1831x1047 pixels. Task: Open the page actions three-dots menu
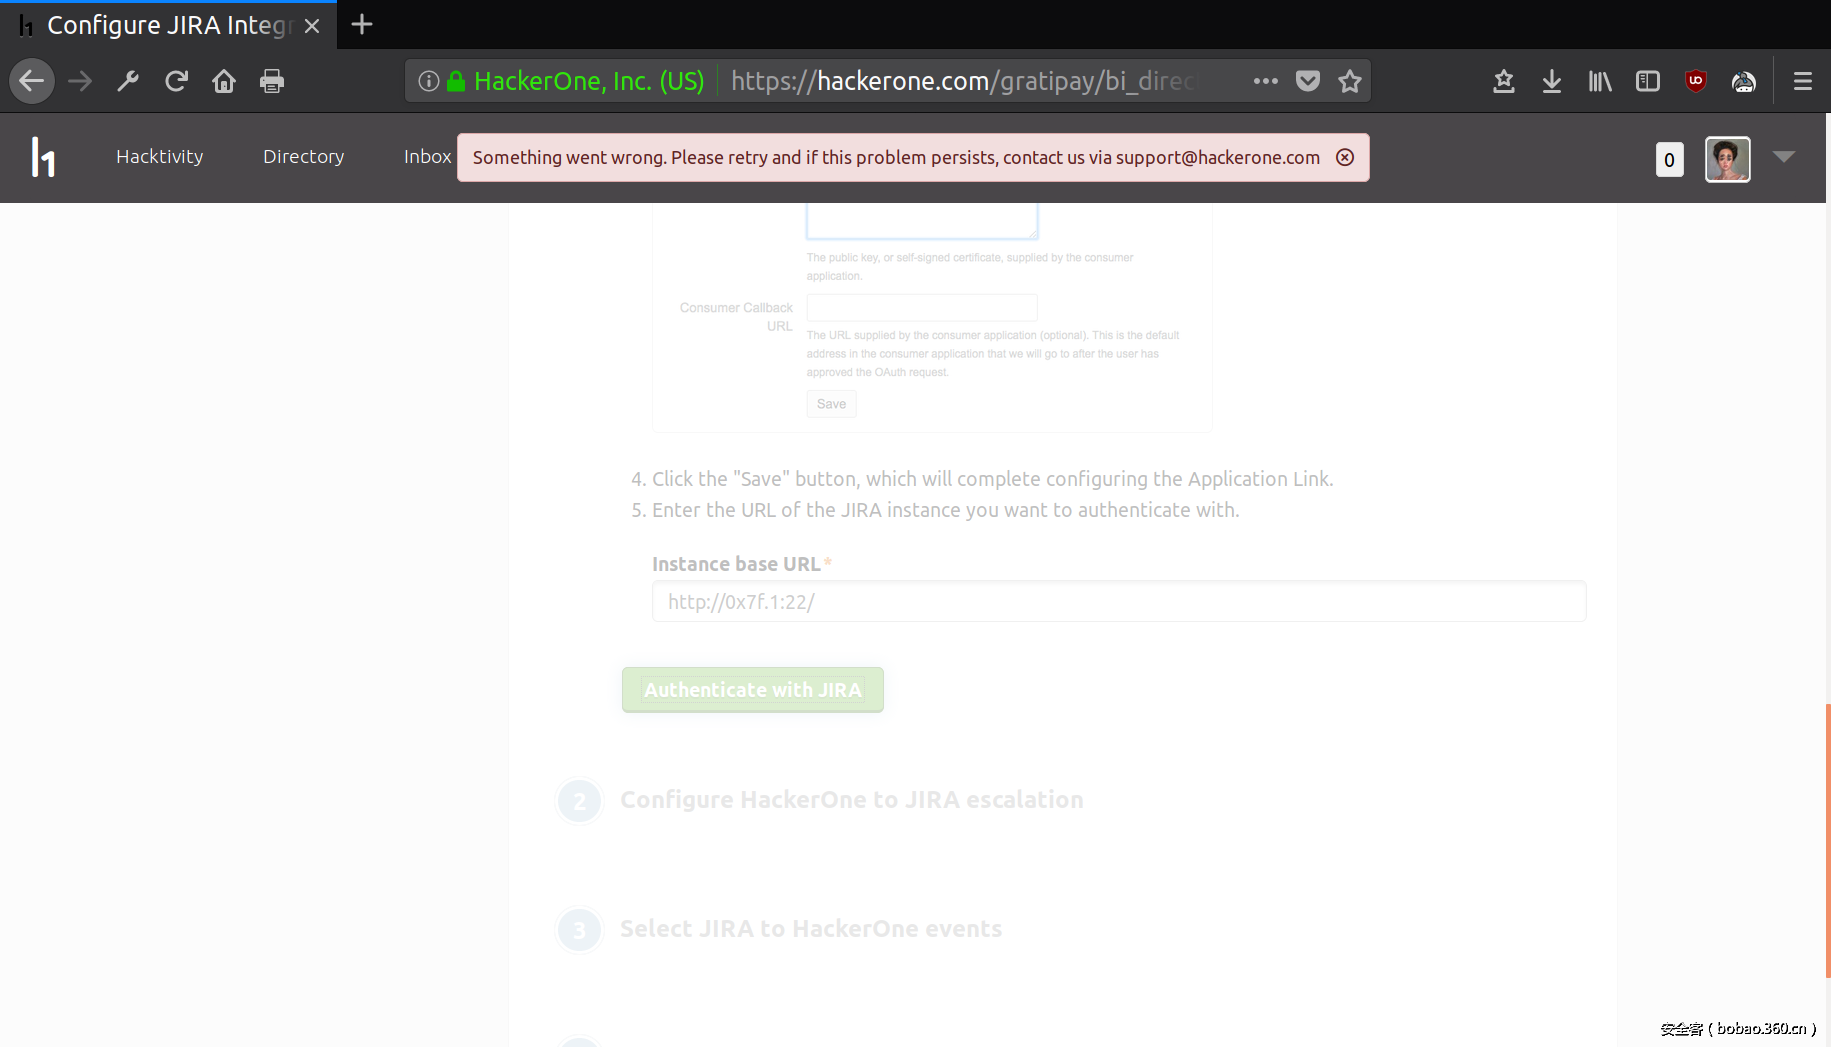point(1266,81)
